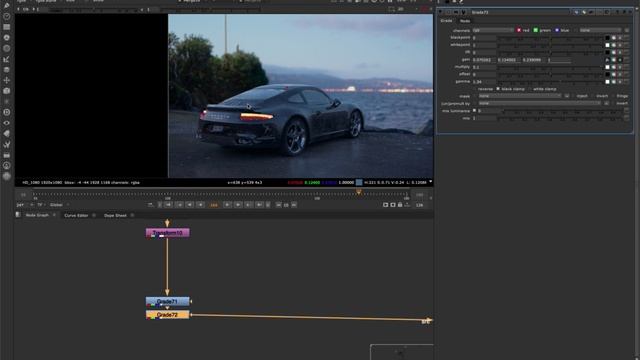Open the MetaData nodes tag icon
Viewport: 640px width, 360px height.
click(7, 133)
